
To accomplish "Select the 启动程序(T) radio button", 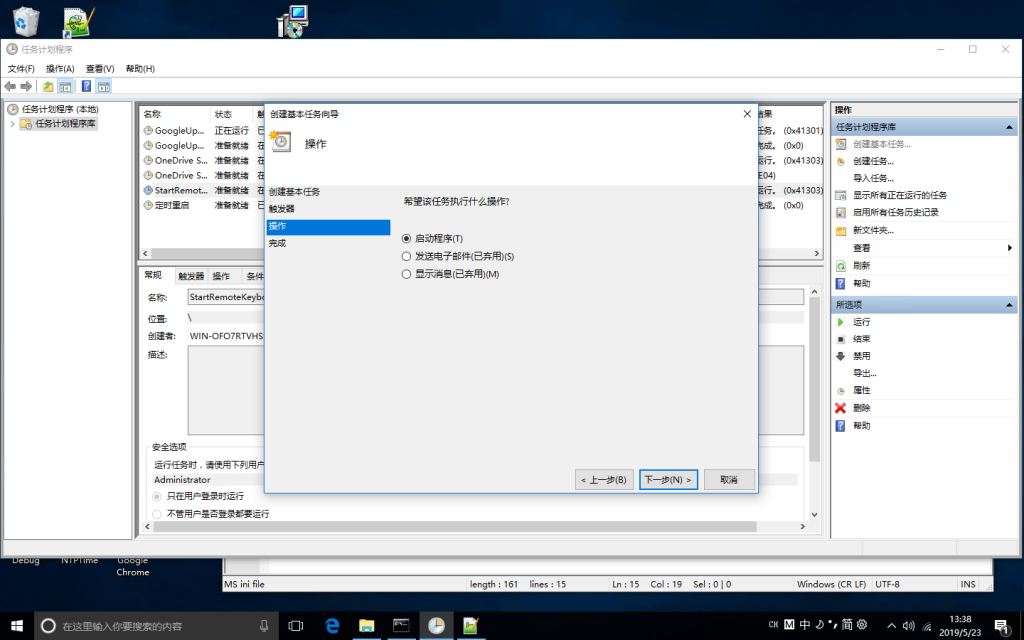I will coord(406,239).
